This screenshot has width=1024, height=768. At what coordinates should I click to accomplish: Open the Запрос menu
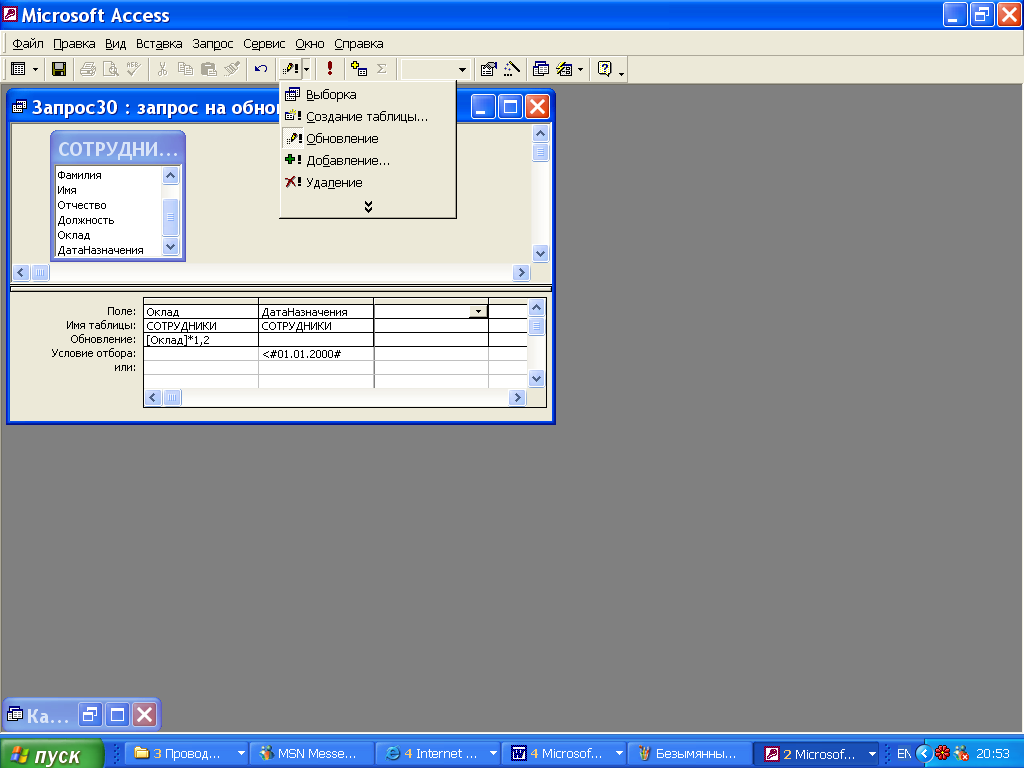pos(212,44)
